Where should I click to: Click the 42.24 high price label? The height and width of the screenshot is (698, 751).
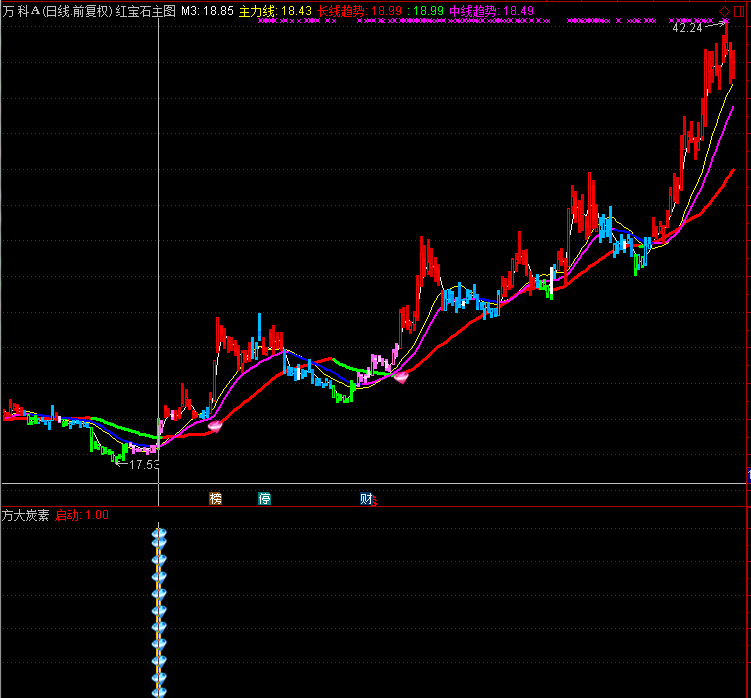click(x=687, y=29)
